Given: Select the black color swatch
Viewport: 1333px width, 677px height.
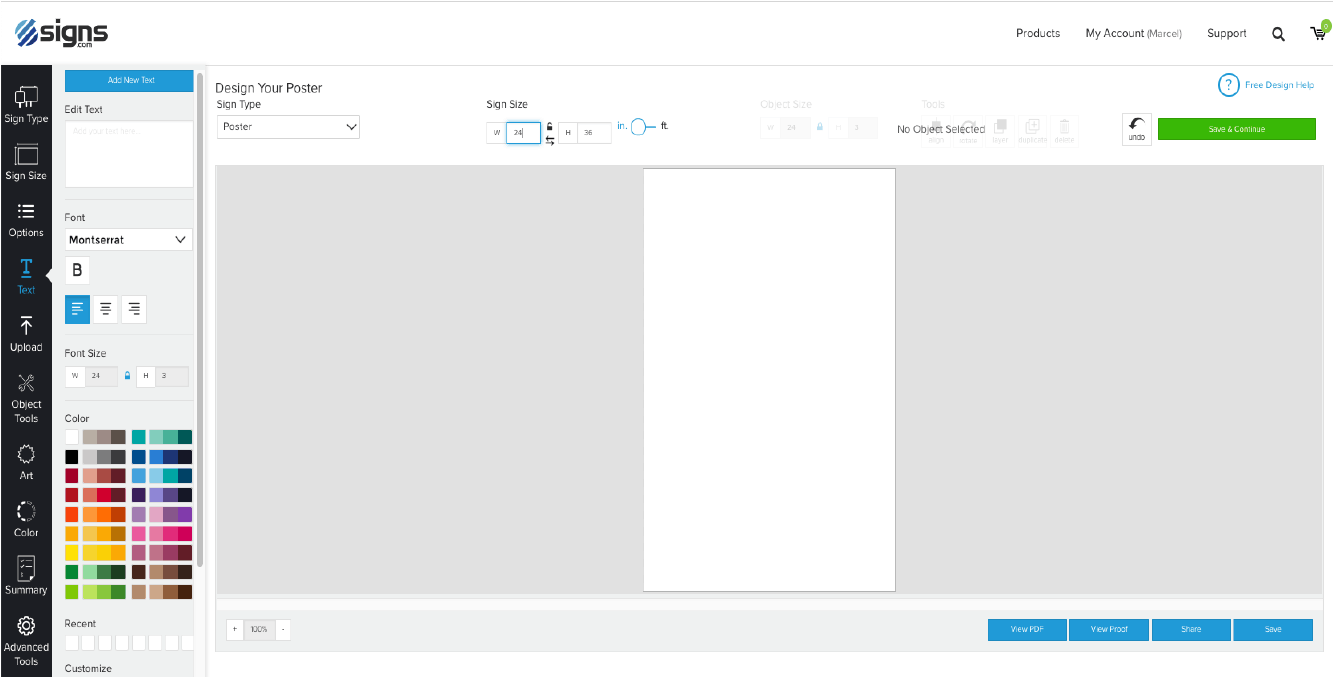Looking at the screenshot, I should tap(72, 457).
